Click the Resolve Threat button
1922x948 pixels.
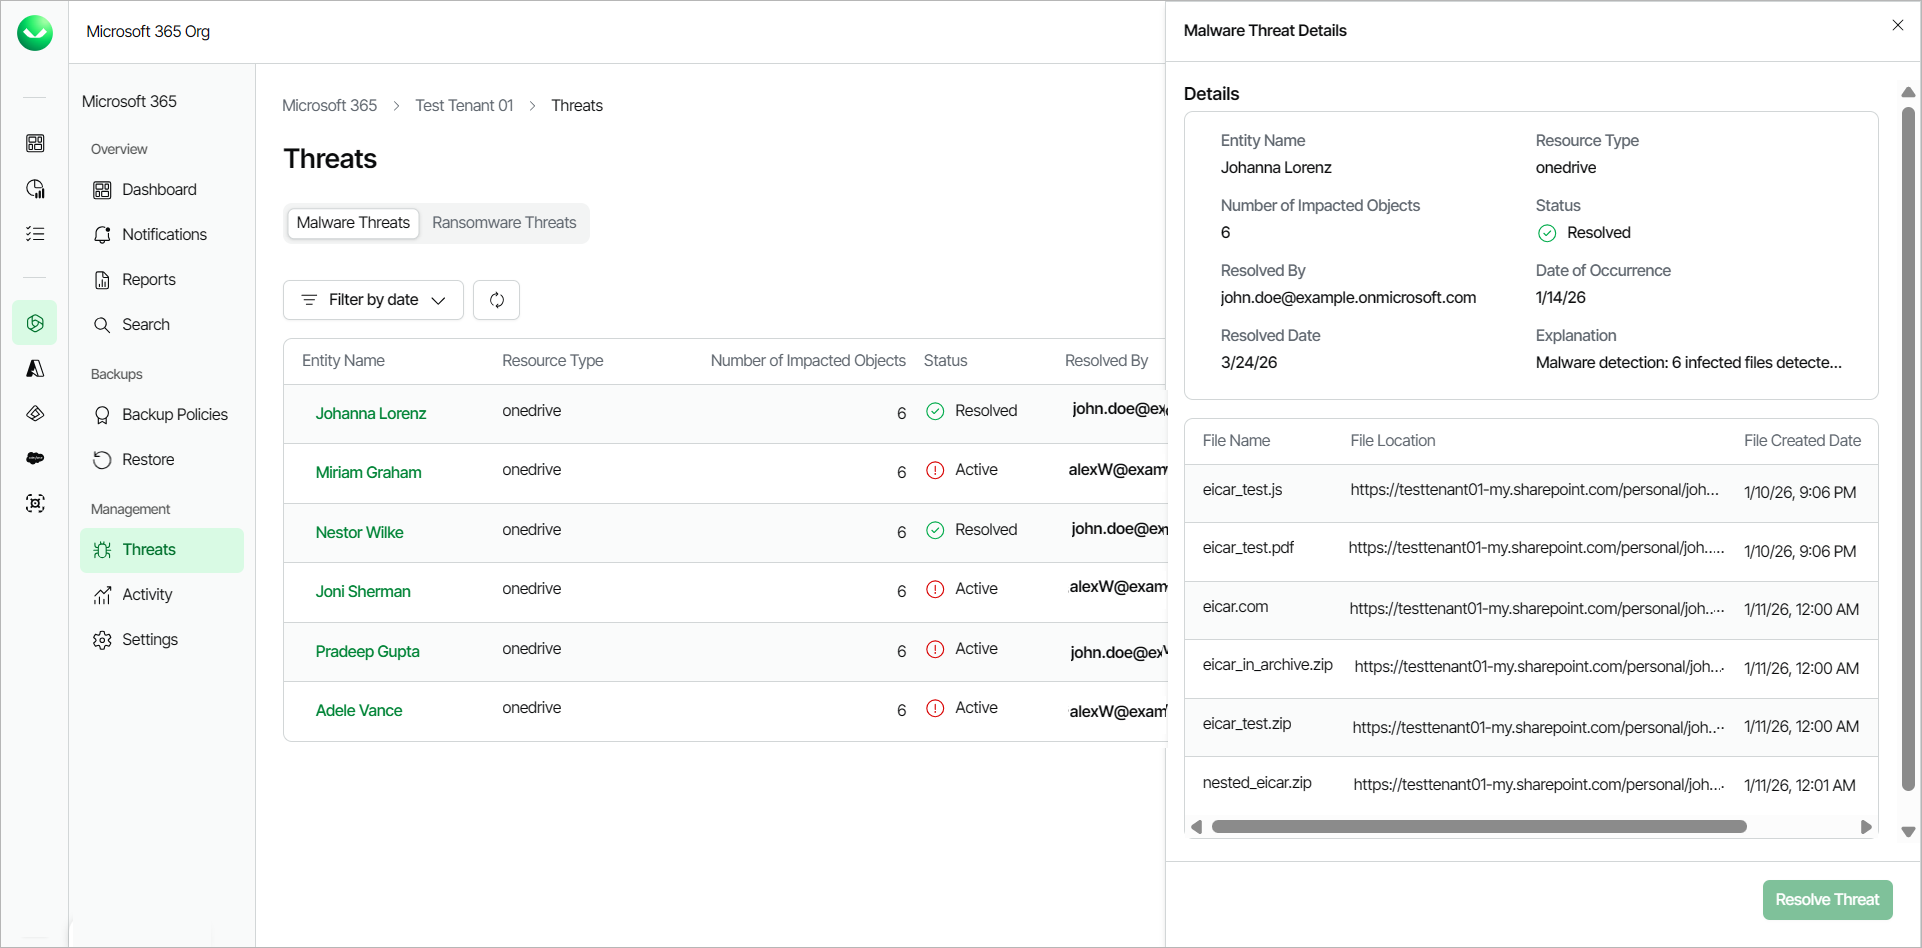pyautogui.click(x=1827, y=900)
